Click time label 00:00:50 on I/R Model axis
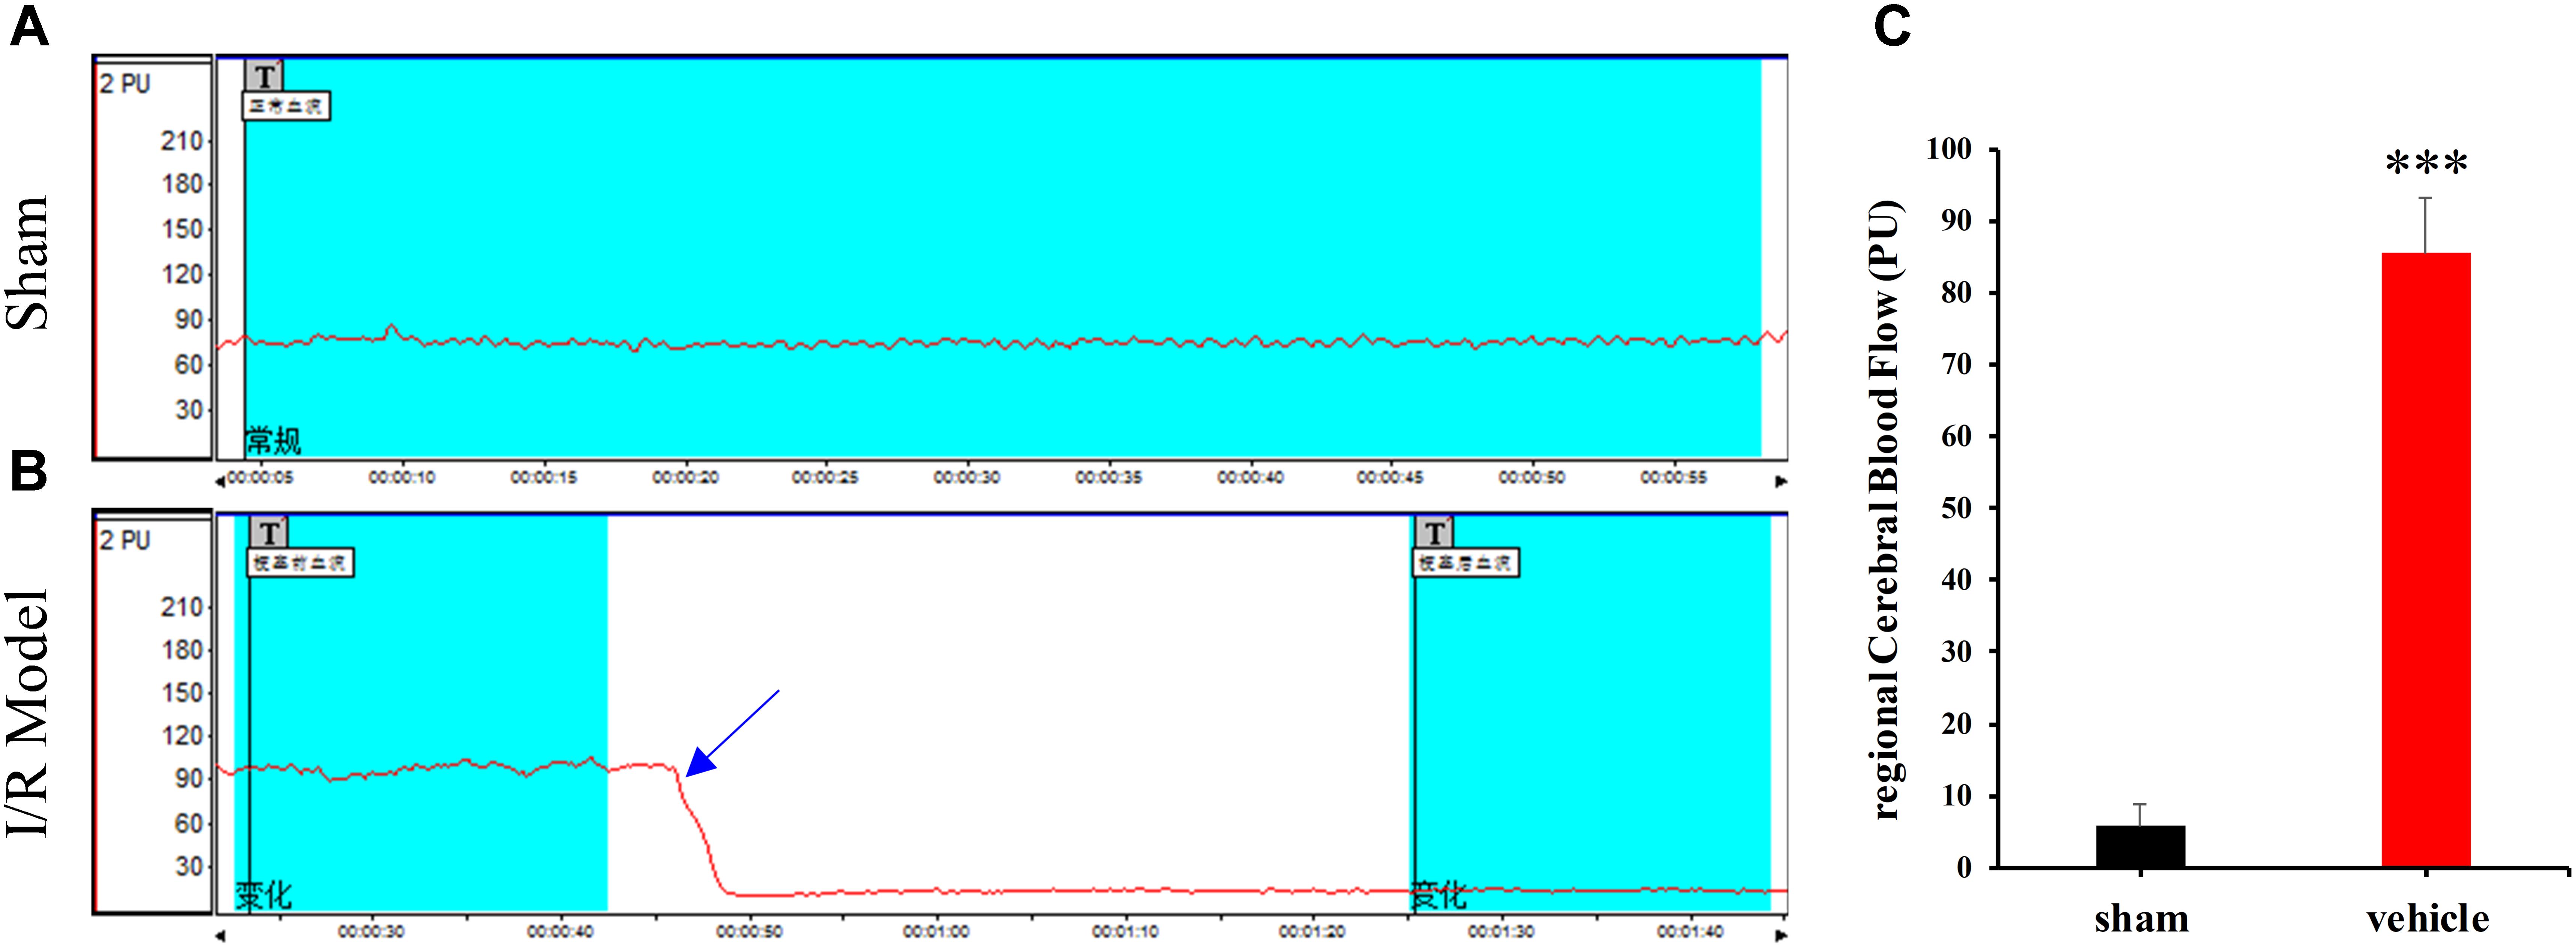The height and width of the screenshot is (948, 2576). pos(749,932)
